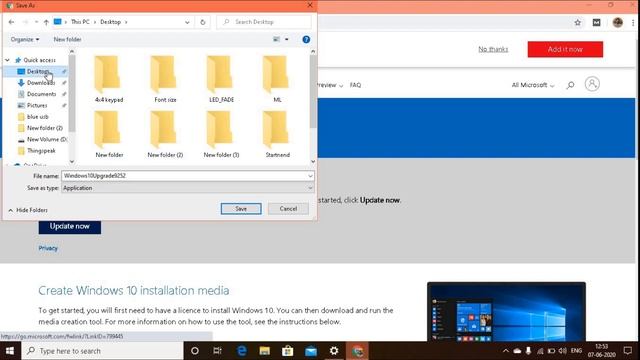Show hidden system tray icons
This screenshot has height=360, width=640.
506,351
